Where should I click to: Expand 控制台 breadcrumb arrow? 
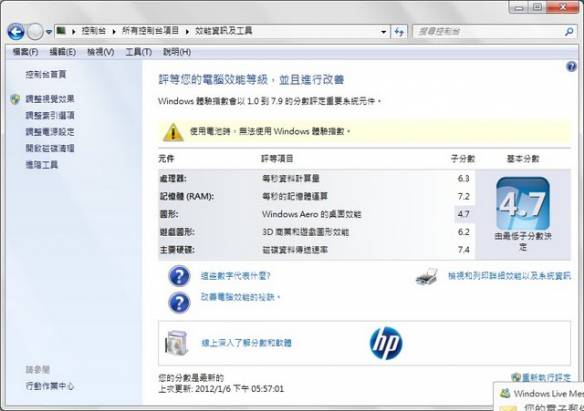point(114,32)
